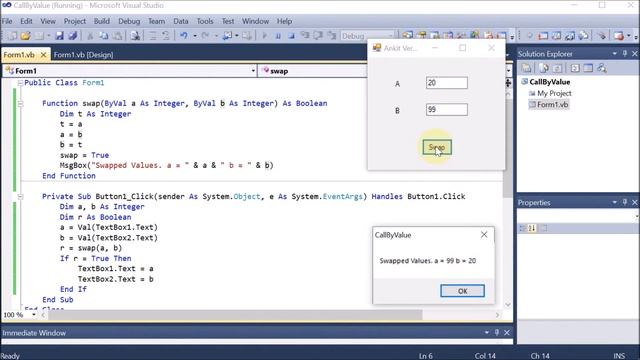Select My Project in Solution Explorer
Image resolution: width=640 pixels, height=360 pixels.
[554, 93]
